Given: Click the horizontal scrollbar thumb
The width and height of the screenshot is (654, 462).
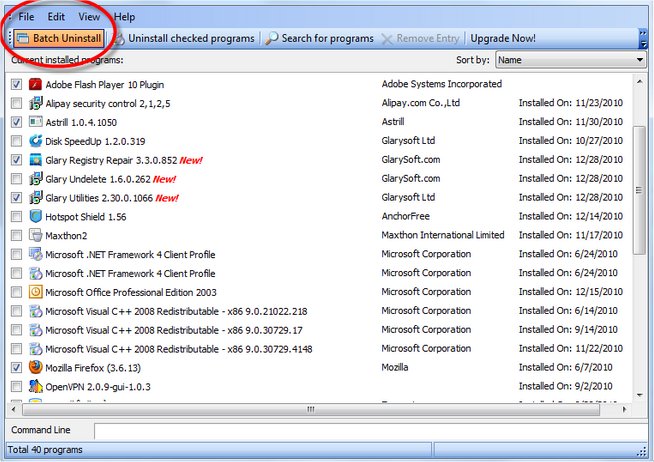Looking at the screenshot, I should click(311, 409).
